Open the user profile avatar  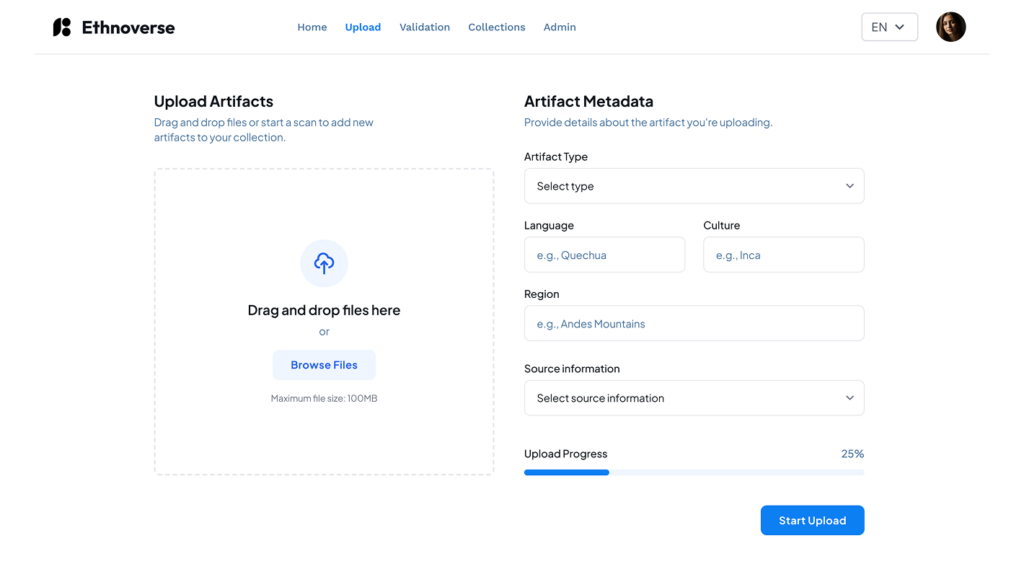coord(950,27)
